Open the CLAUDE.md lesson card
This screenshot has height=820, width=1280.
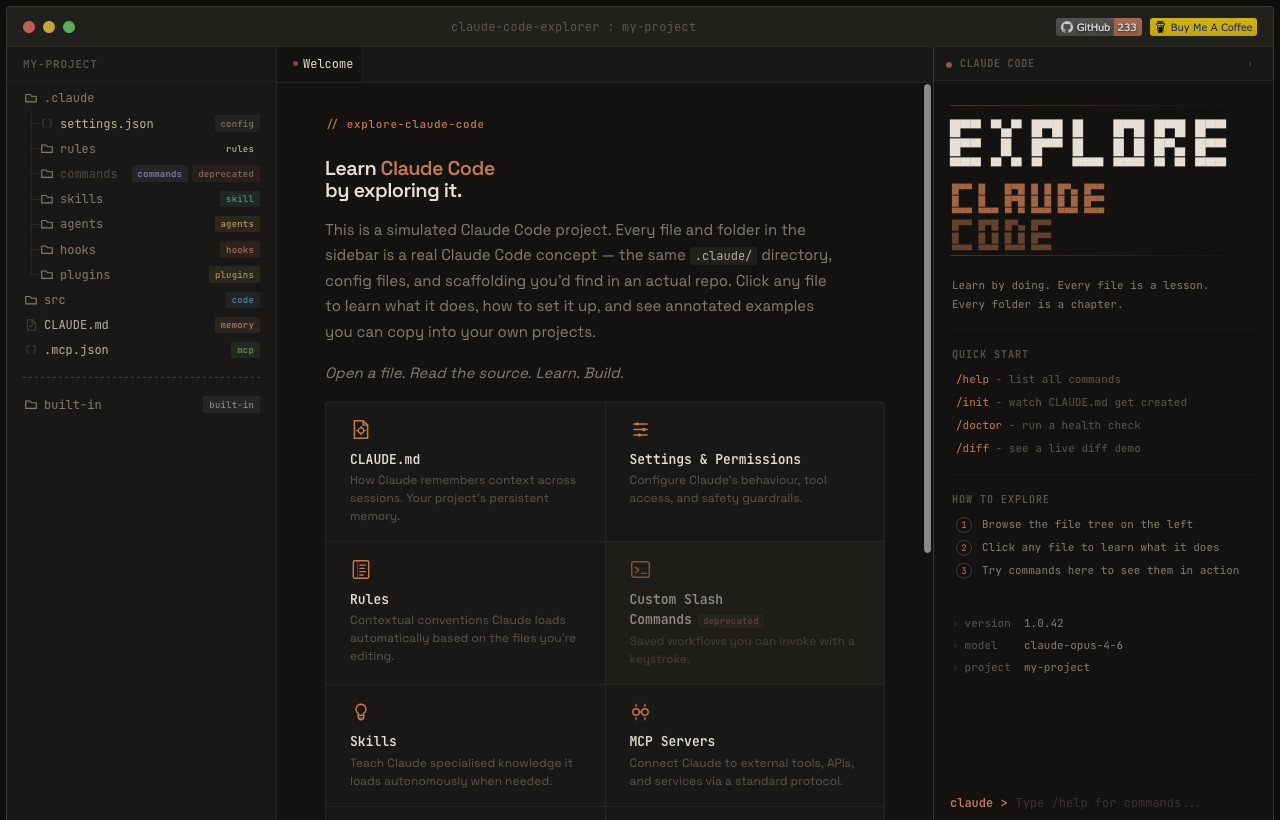465,472
